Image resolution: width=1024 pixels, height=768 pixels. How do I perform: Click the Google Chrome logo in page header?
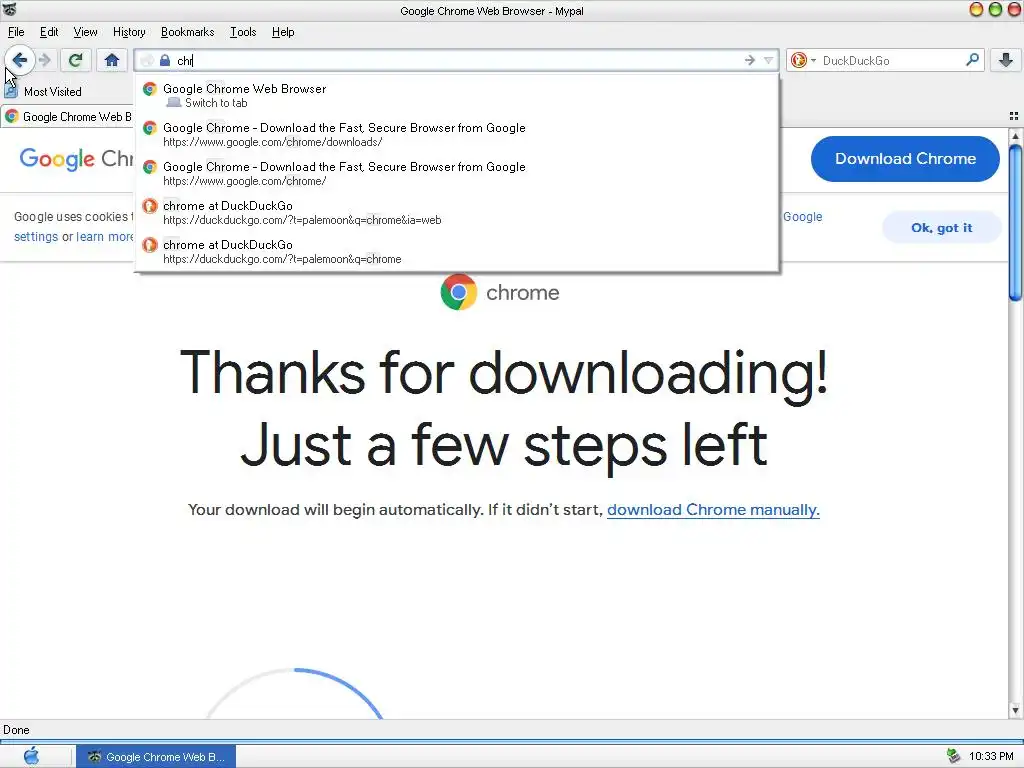click(76, 159)
